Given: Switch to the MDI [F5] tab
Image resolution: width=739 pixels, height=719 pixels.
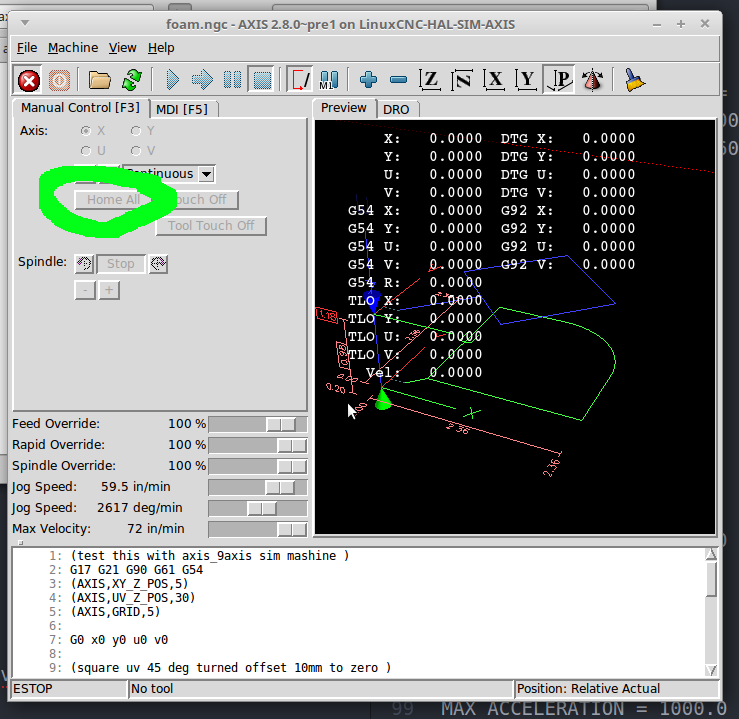Looking at the screenshot, I should click(x=182, y=109).
